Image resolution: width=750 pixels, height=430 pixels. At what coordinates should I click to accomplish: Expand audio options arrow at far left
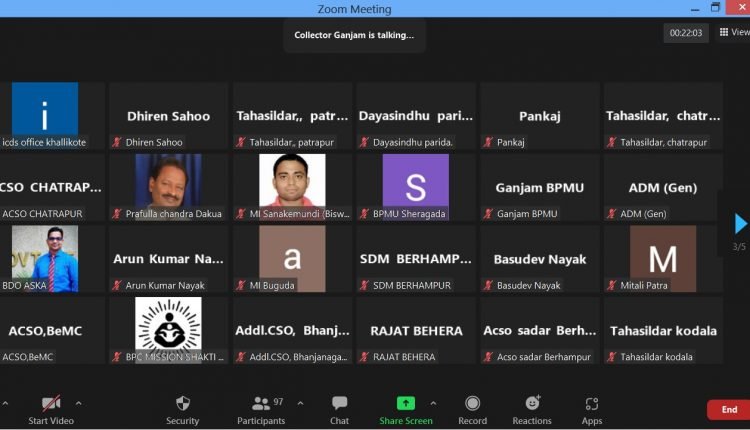point(5,403)
